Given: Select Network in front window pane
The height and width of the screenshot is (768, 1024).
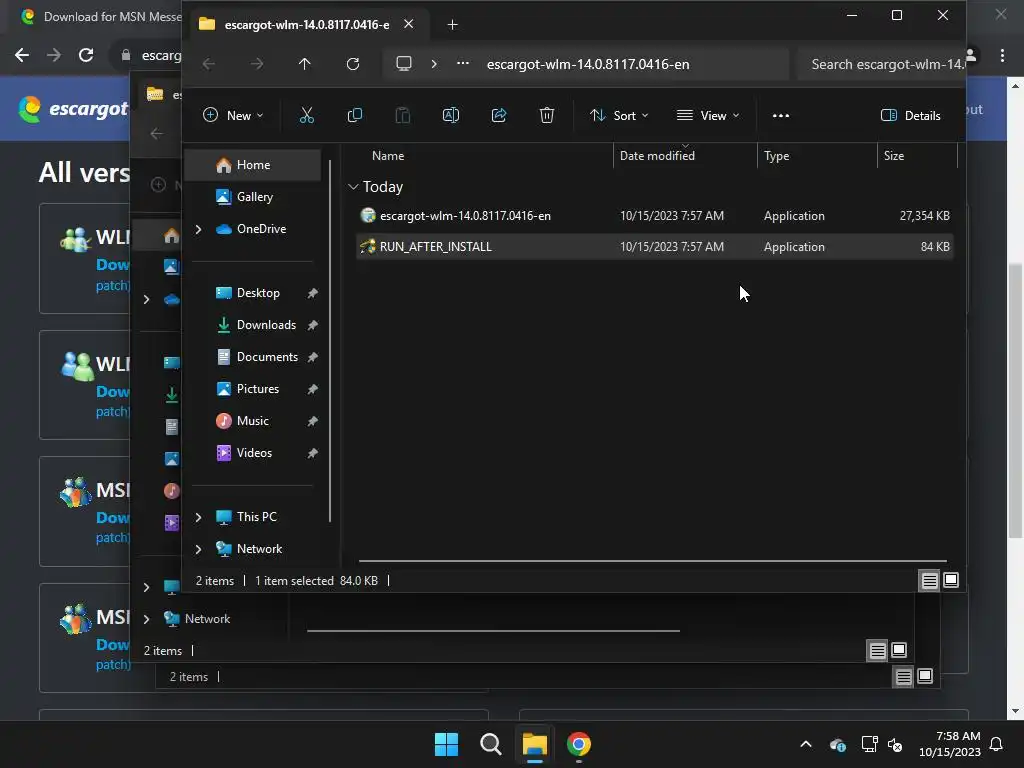Looking at the screenshot, I should click(259, 549).
